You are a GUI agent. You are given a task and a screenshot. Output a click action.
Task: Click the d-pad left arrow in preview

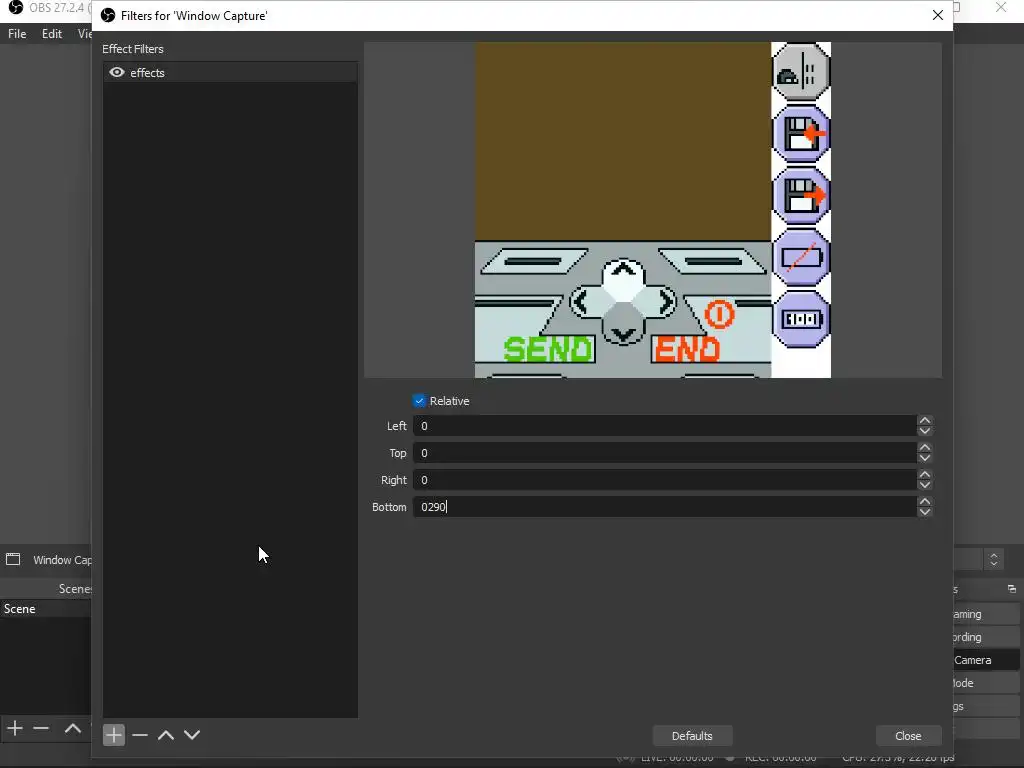click(x=581, y=302)
